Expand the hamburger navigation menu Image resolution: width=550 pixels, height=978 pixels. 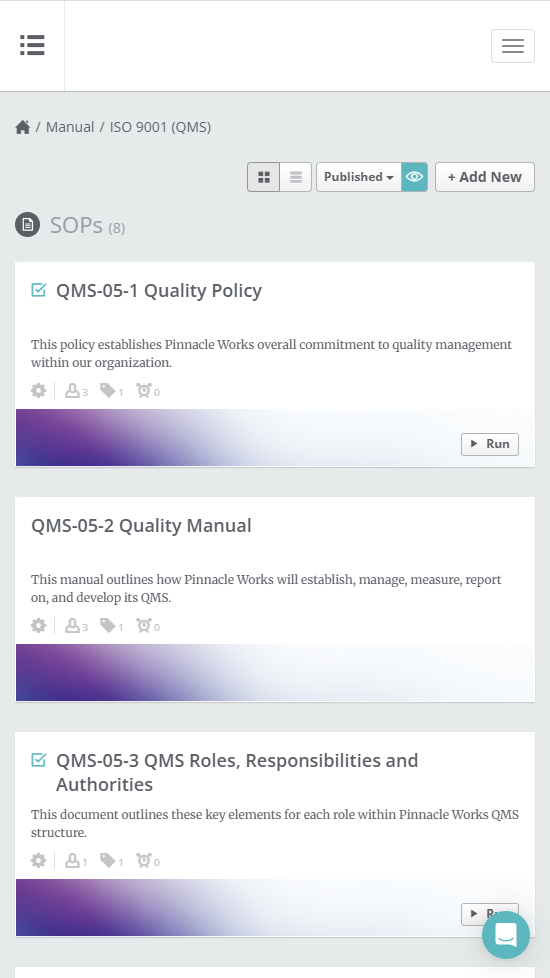(x=513, y=46)
